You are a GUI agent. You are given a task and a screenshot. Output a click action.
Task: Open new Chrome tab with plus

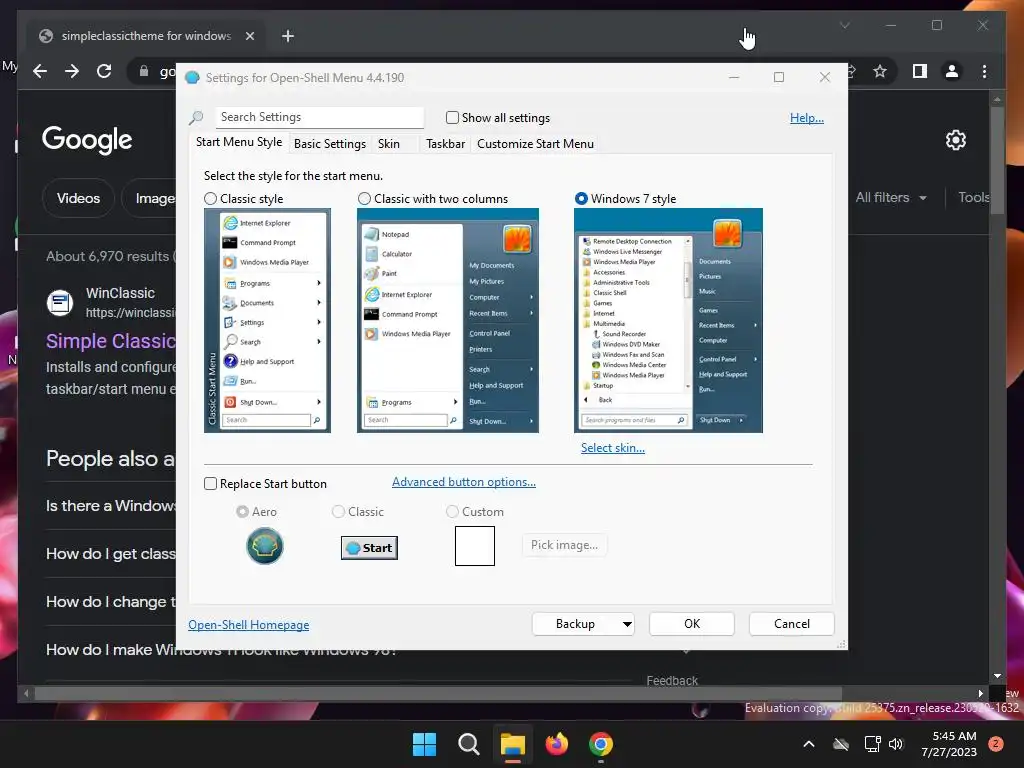click(288, 36)
